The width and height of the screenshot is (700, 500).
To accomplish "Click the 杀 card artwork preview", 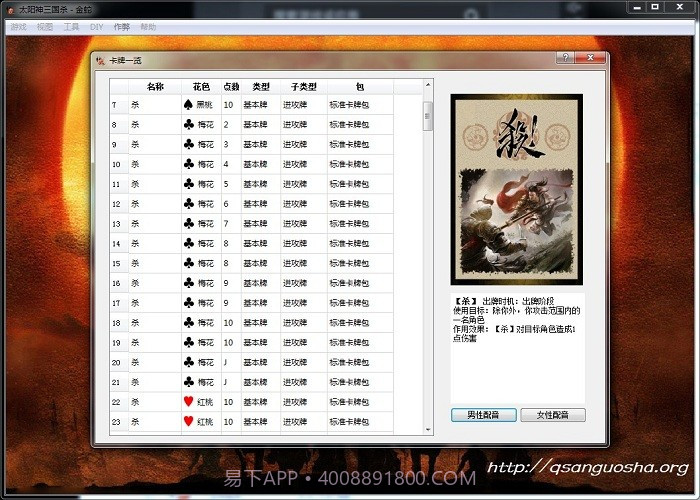I will 516,189.
